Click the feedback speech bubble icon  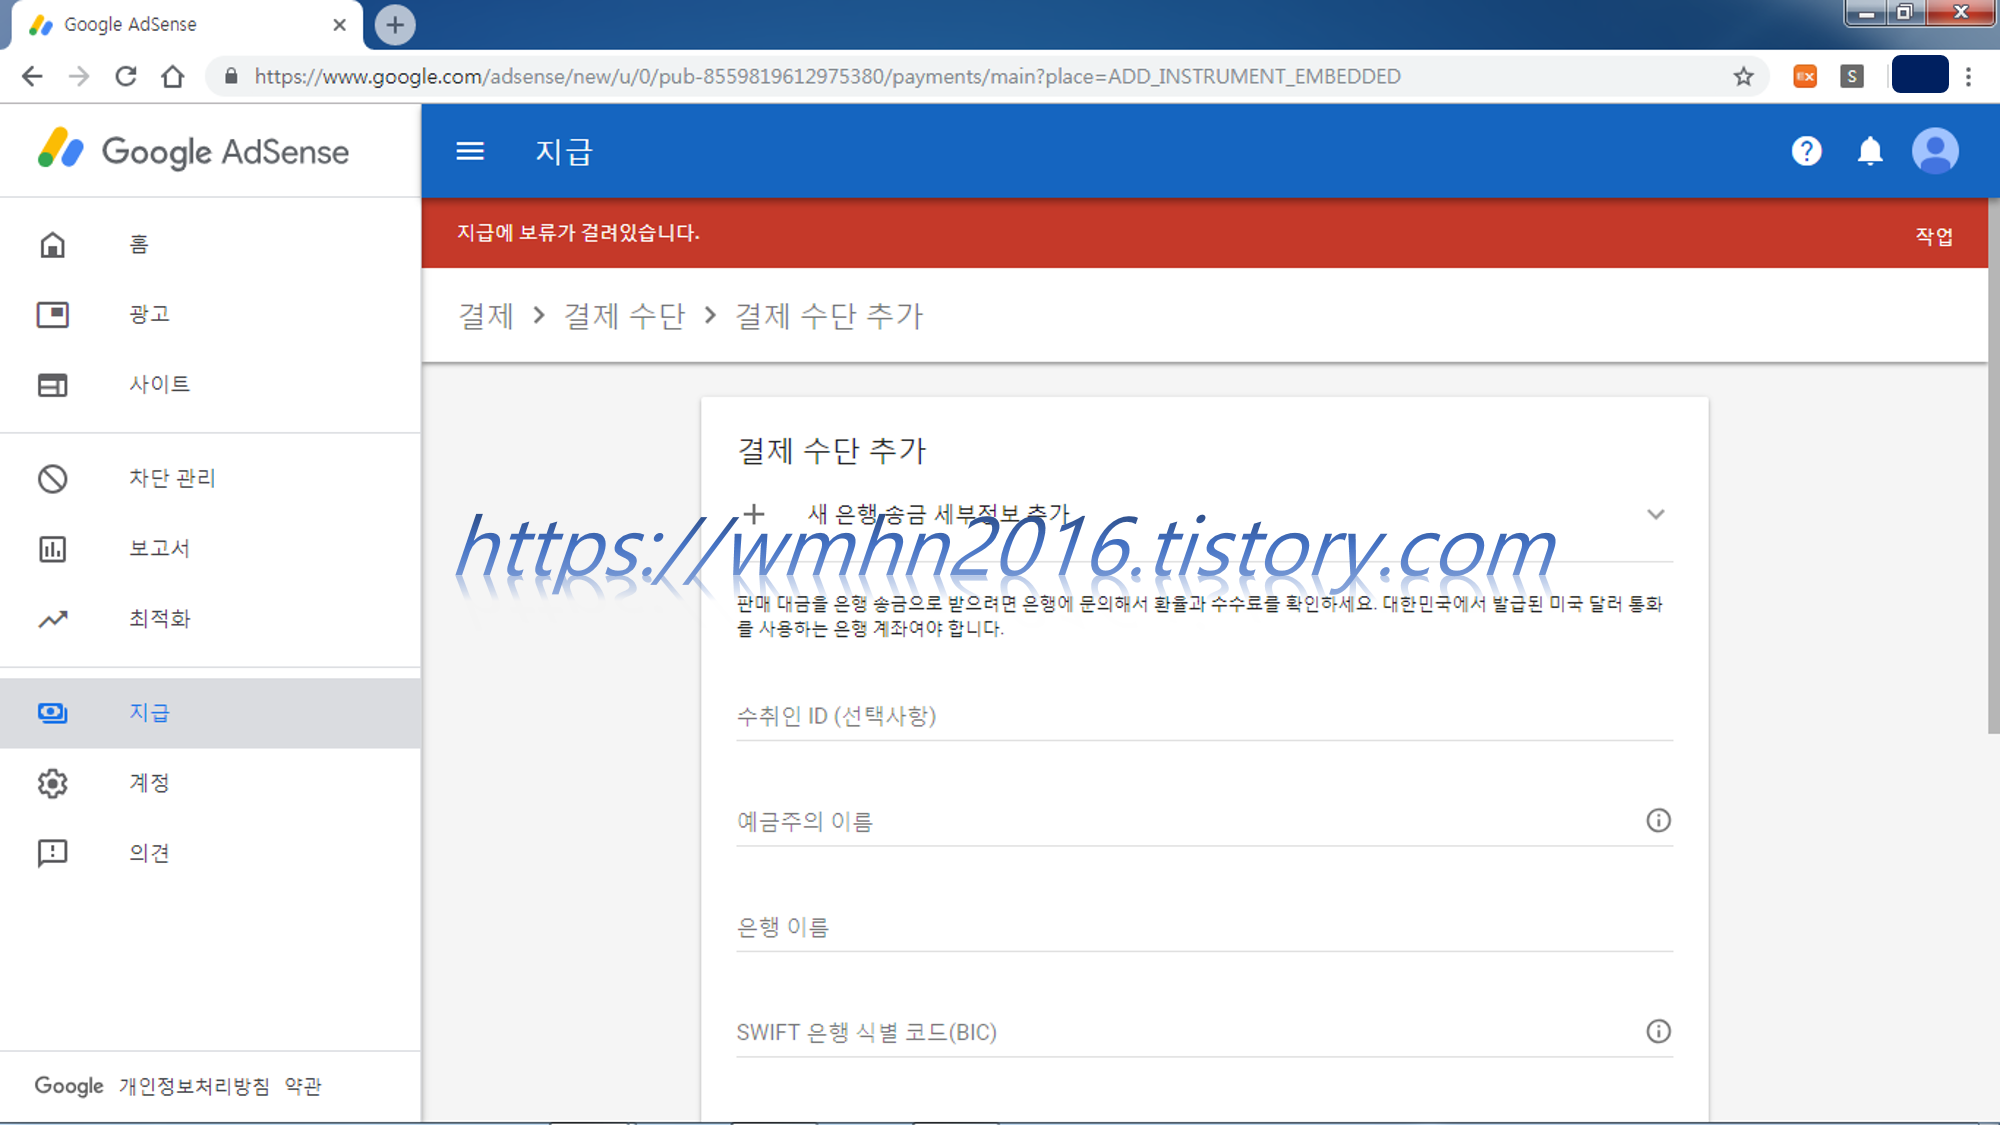pyautogui.click(x=52, y=853)
